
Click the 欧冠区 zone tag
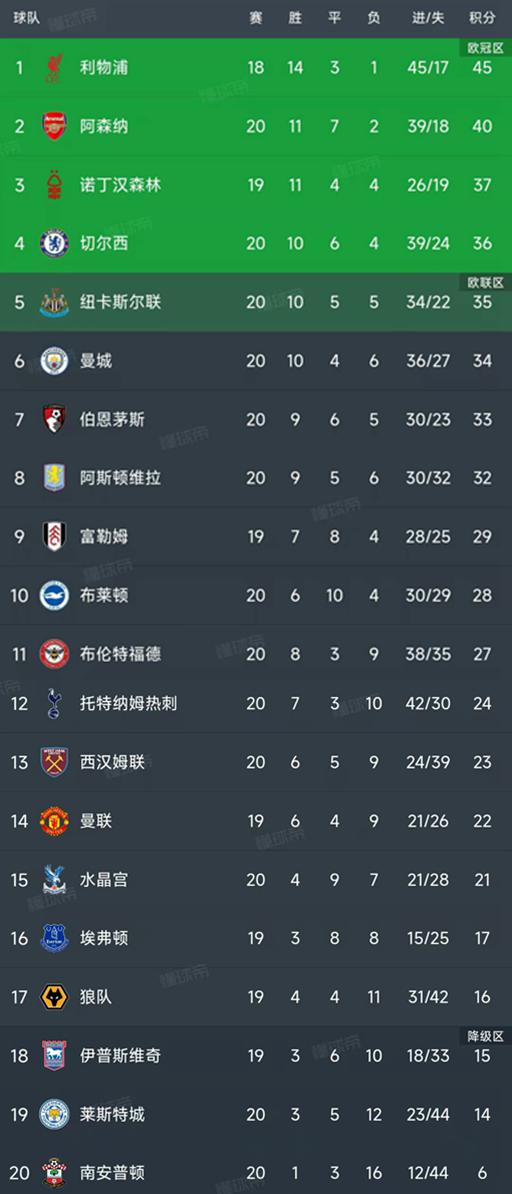click(x=486, y=48)
